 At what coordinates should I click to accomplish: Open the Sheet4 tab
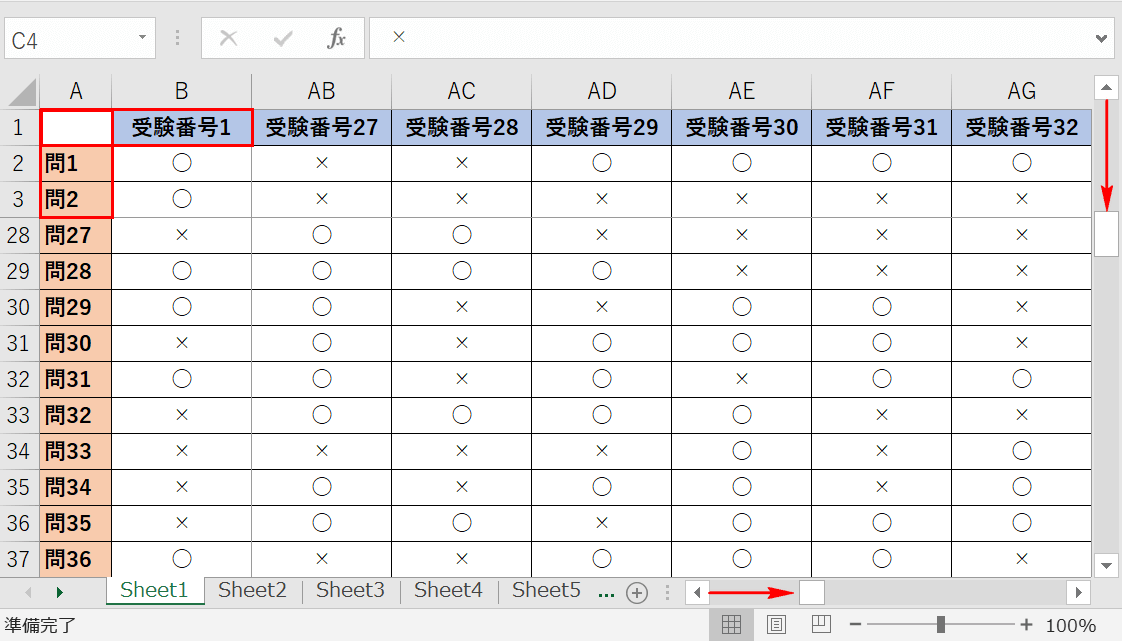point(448,590)
